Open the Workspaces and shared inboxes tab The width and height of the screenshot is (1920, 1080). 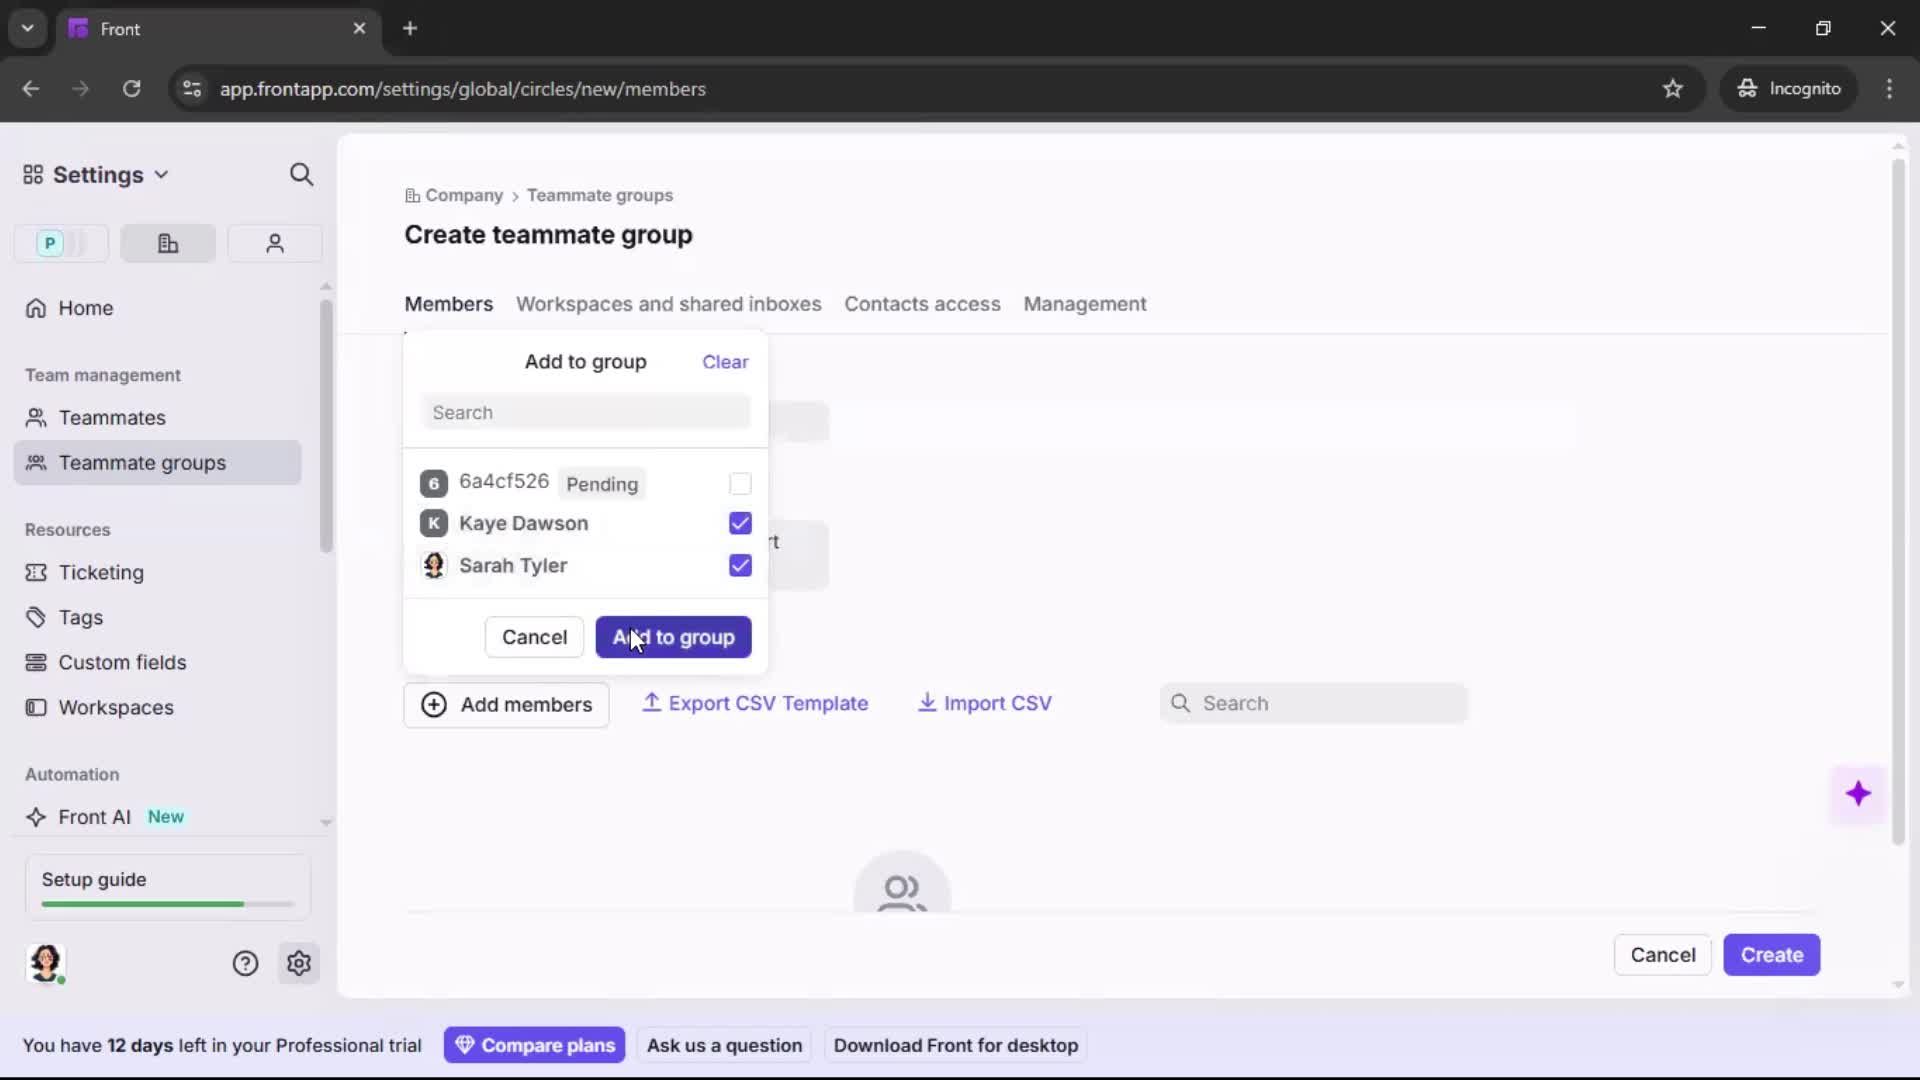pyautogui.click(x=668, y=304)
